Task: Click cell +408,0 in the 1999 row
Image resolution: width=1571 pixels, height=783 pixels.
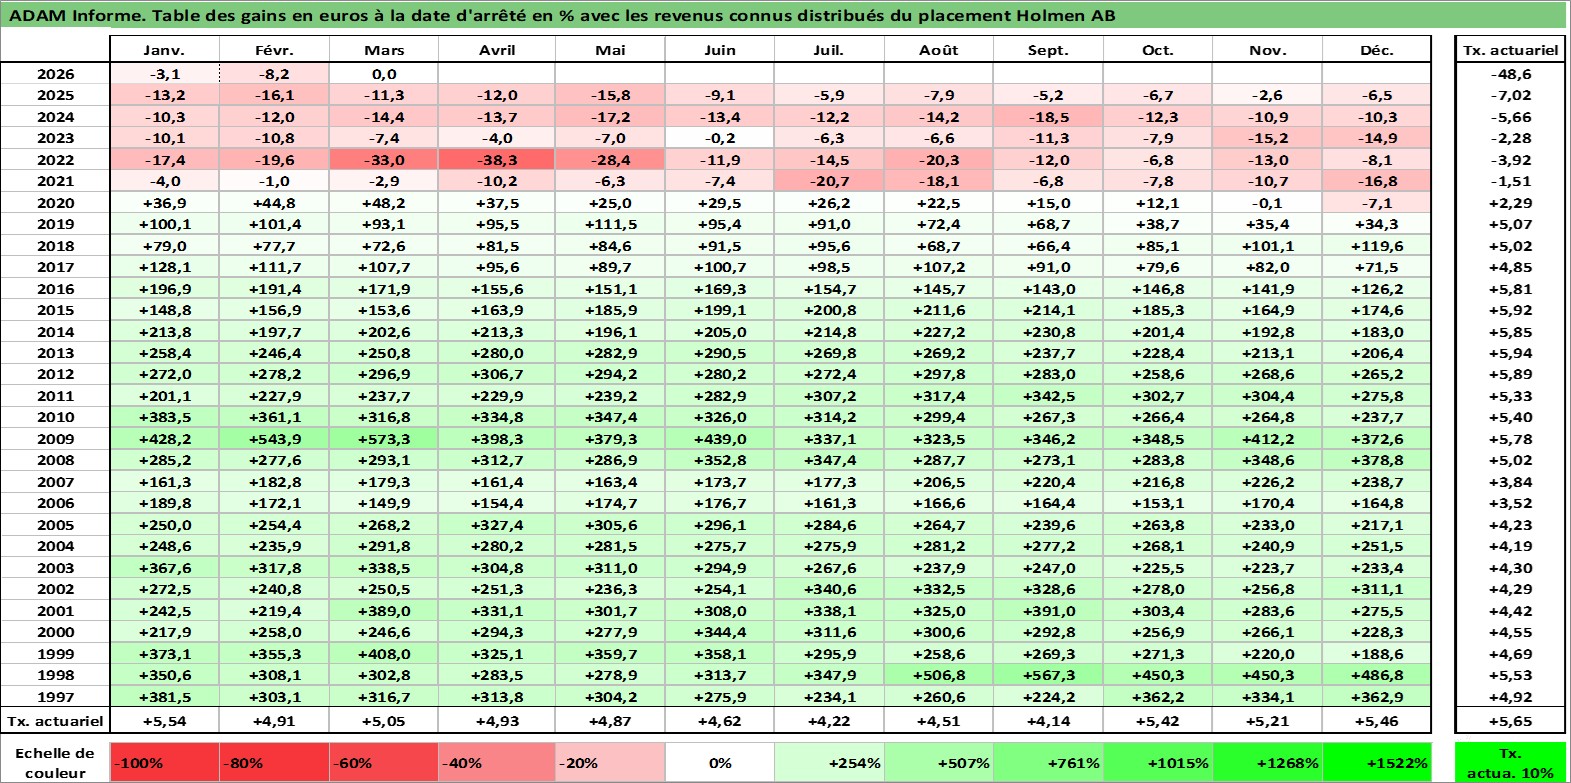Action: pyautogui.click(x=384, y=654)
